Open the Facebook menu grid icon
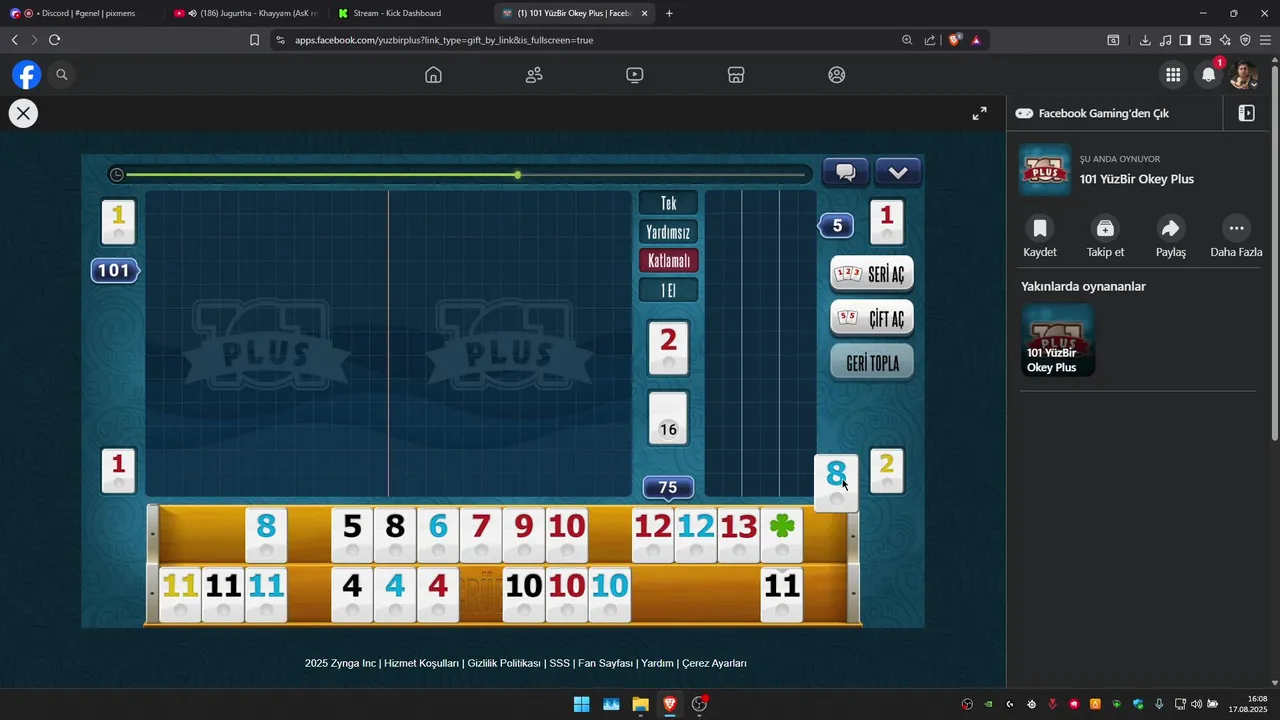Image resolution: width=1280 pixels, height=720 pixels. click(1173, 75)
